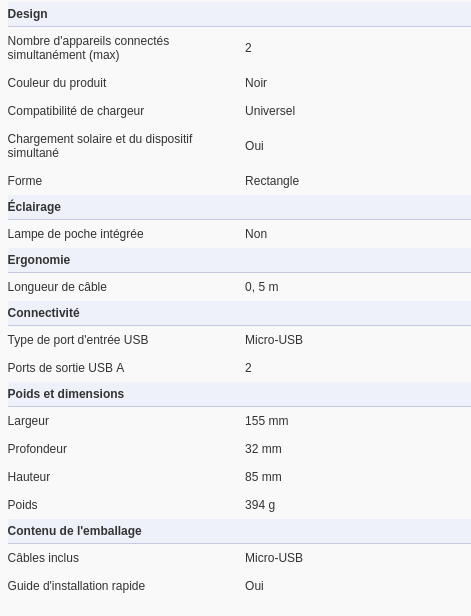Click the Lampe de poche intégrée label
This screenshot has width=471, height=616.
tap(75, 234)
